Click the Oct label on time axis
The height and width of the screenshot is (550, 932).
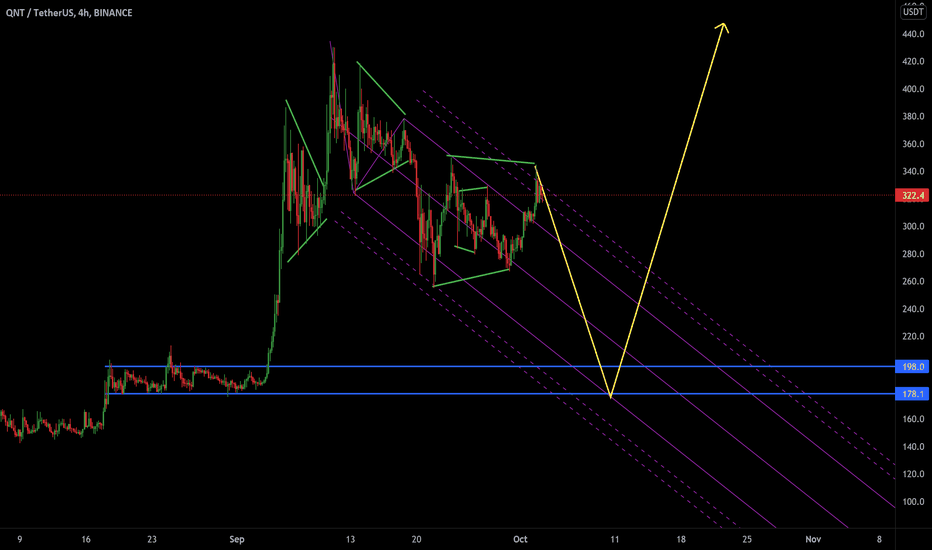520,539
